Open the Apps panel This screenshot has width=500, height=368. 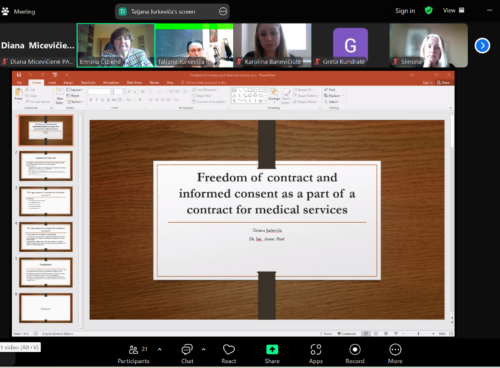tap(315, 354)
